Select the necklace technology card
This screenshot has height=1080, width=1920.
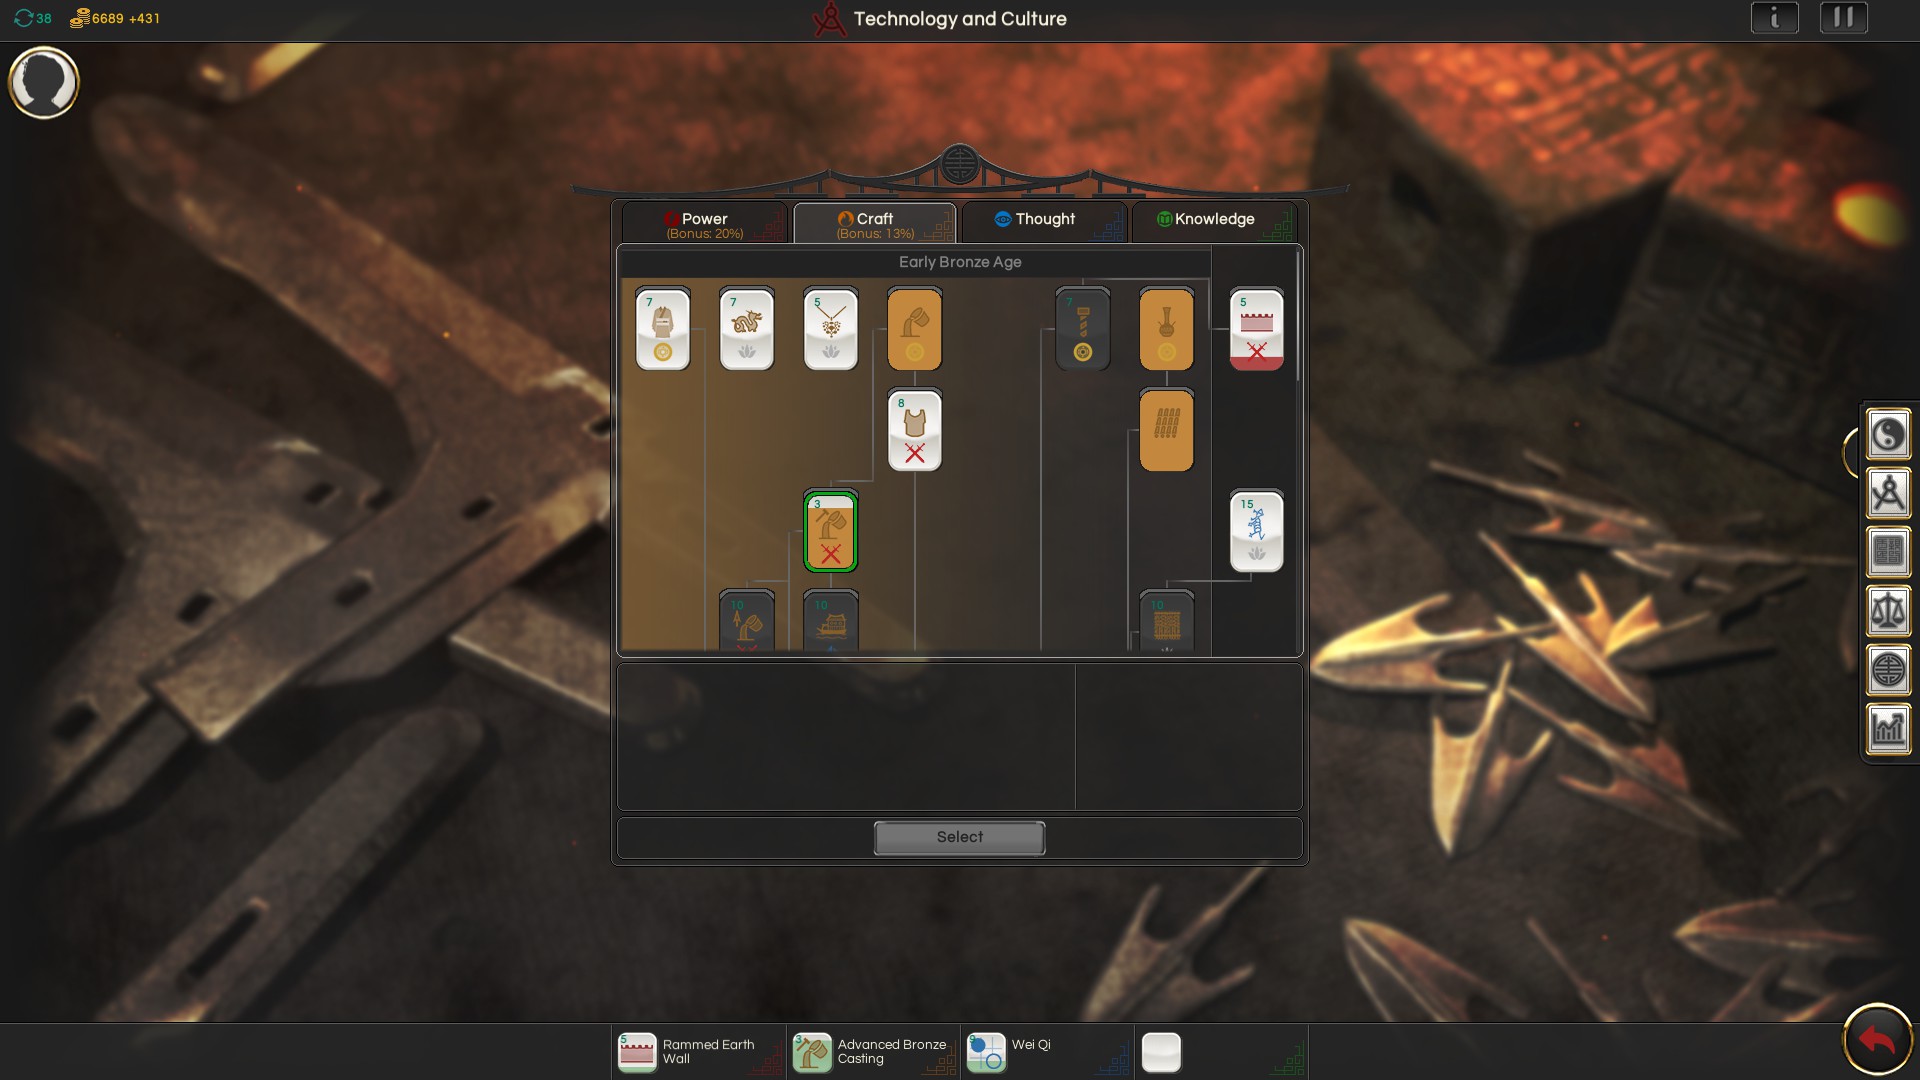point(830,329)
